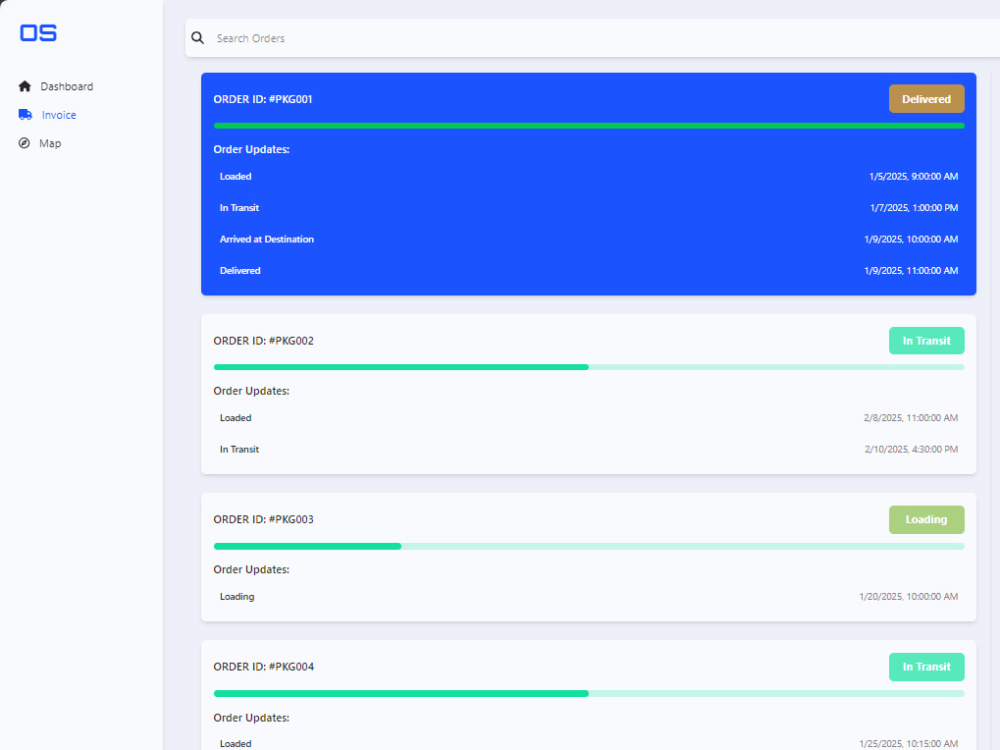The width and height of the screenshot is (1000, 750).
Task: Select ORDER ID: #PKG002 heading
Action: pos(263,341)
